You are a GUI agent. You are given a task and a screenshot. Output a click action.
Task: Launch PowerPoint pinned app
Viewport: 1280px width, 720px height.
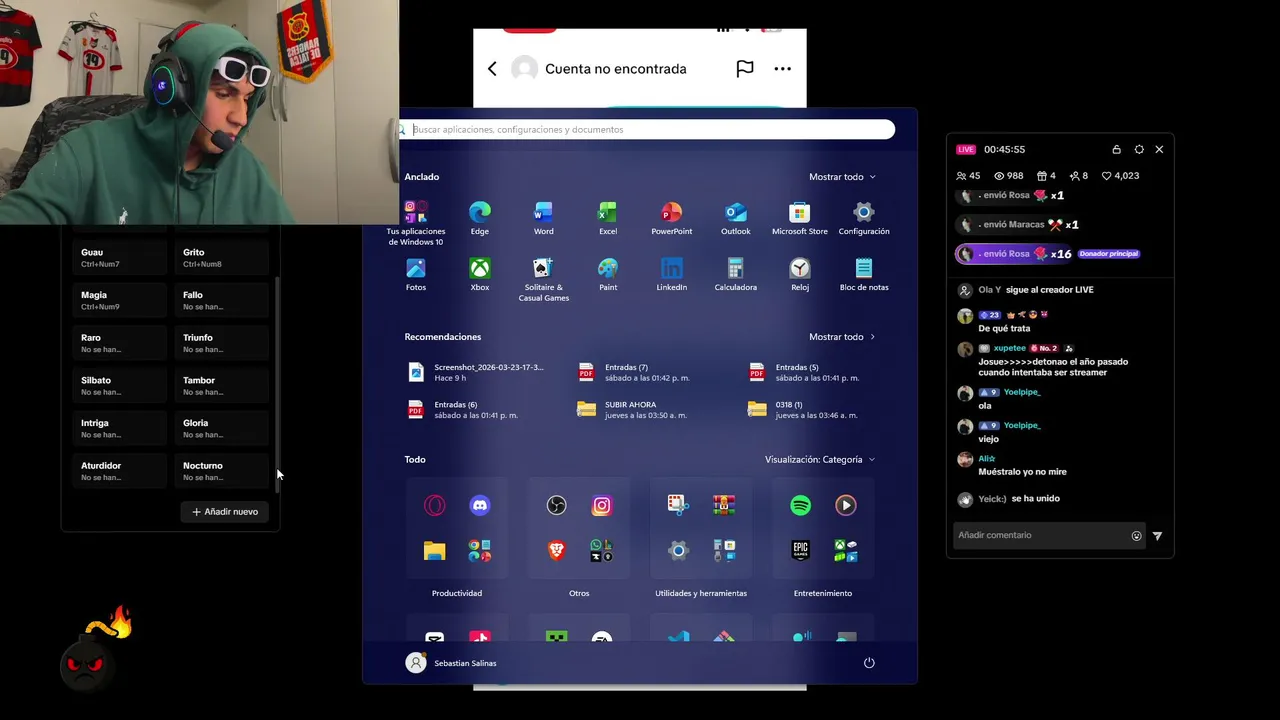point(671,218)
